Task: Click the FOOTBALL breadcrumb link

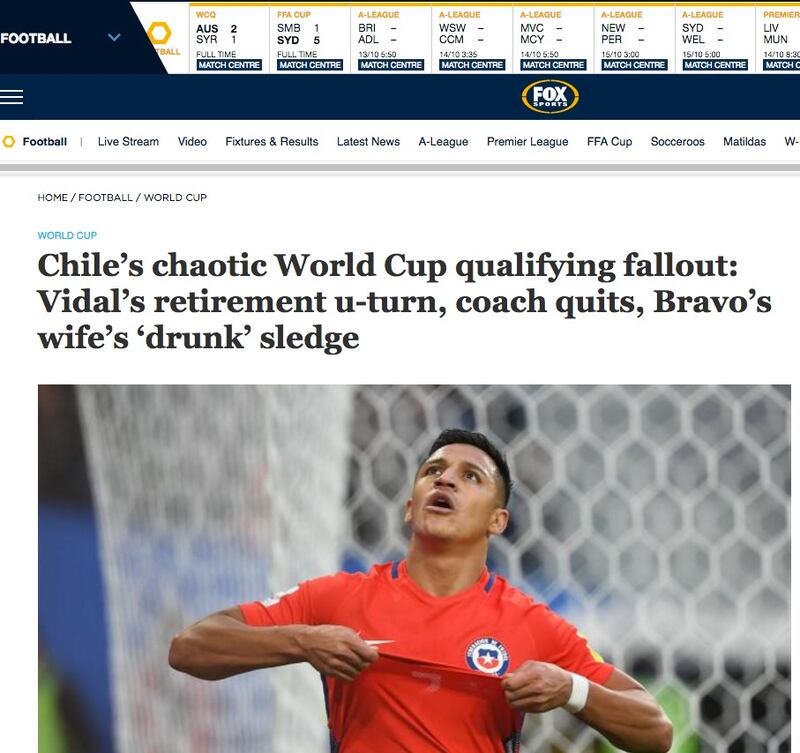Action: [x=105, y=197]
